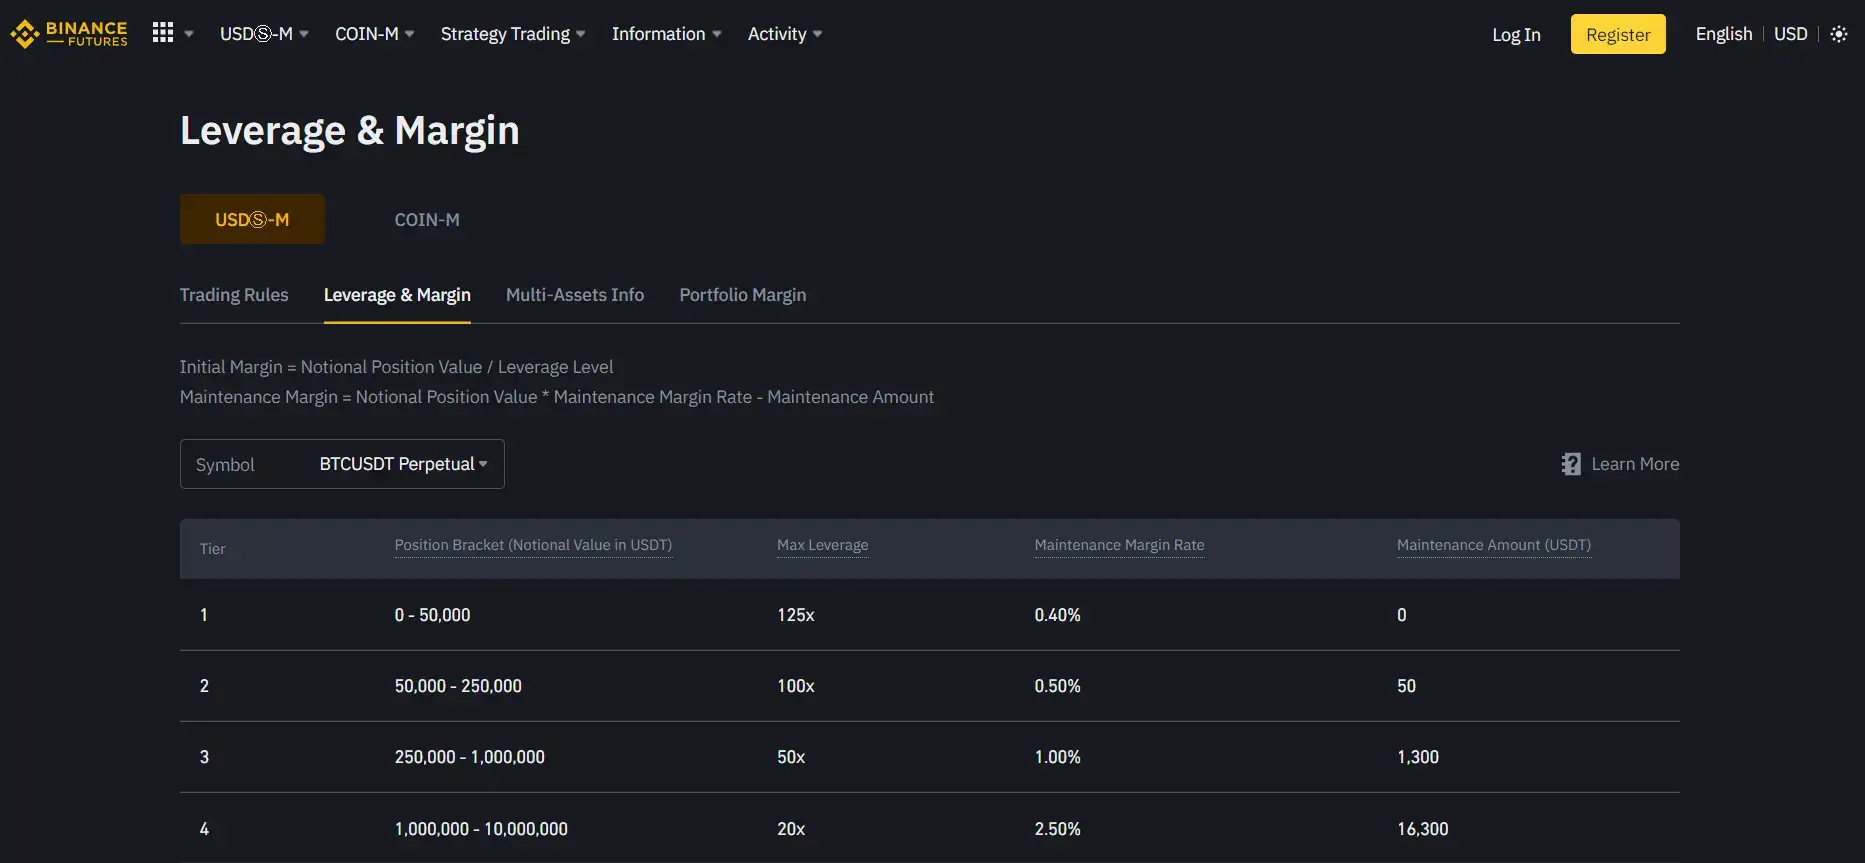Click the '1.00%' margin rate cell
Screen dimensions: 1865x863
pyautogui.click(x=1057, y=757)
